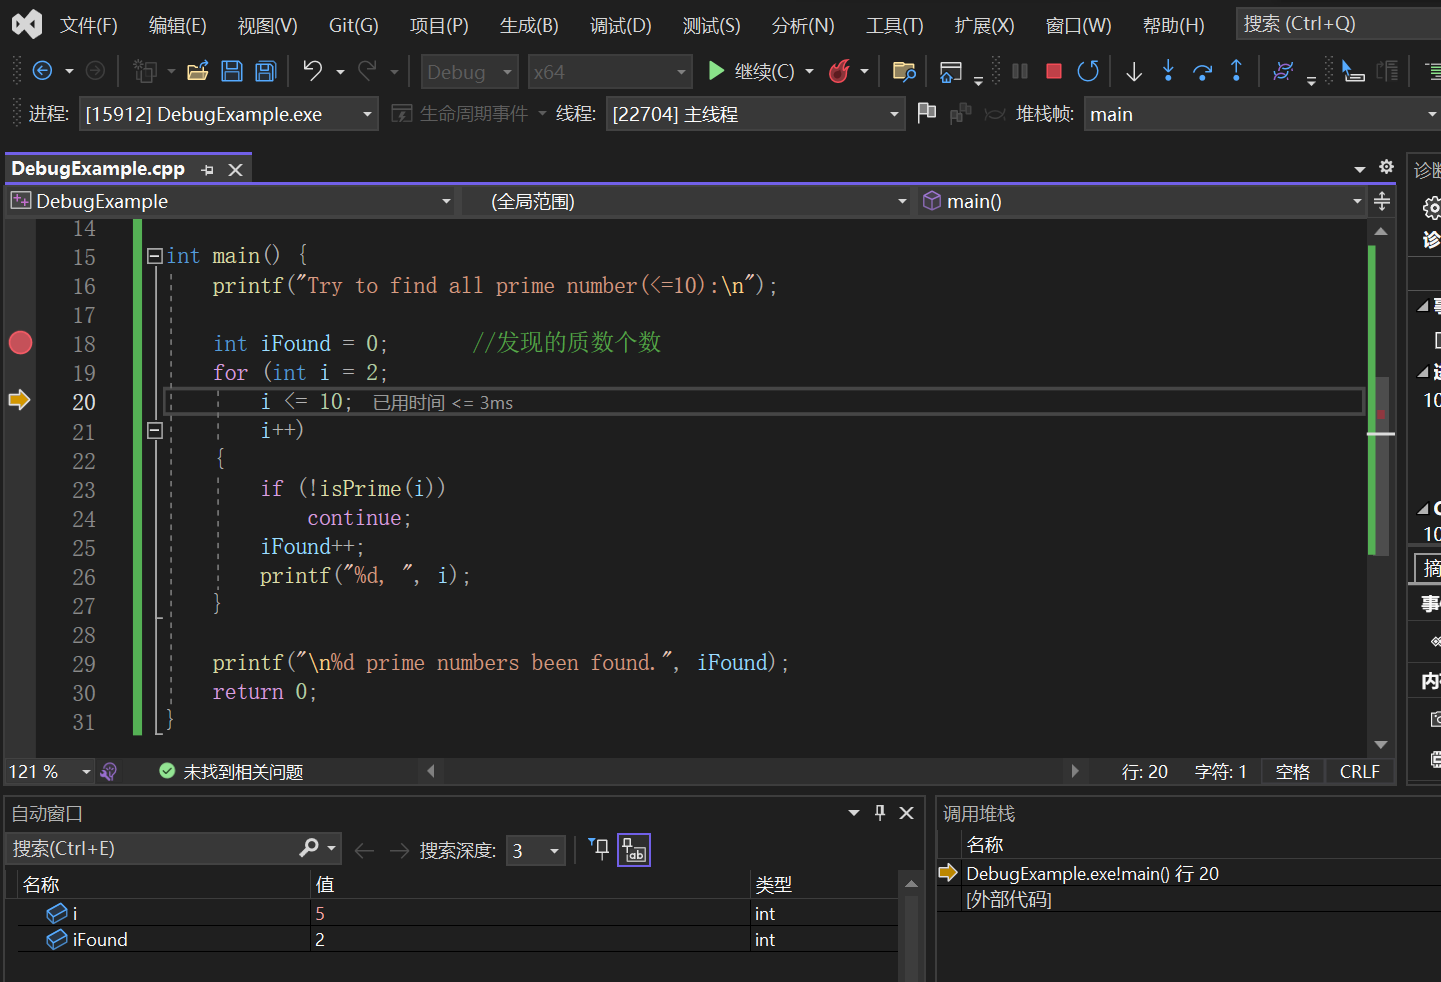Open file using the folder icon
1441x982 pixels.
coord(198,71)
